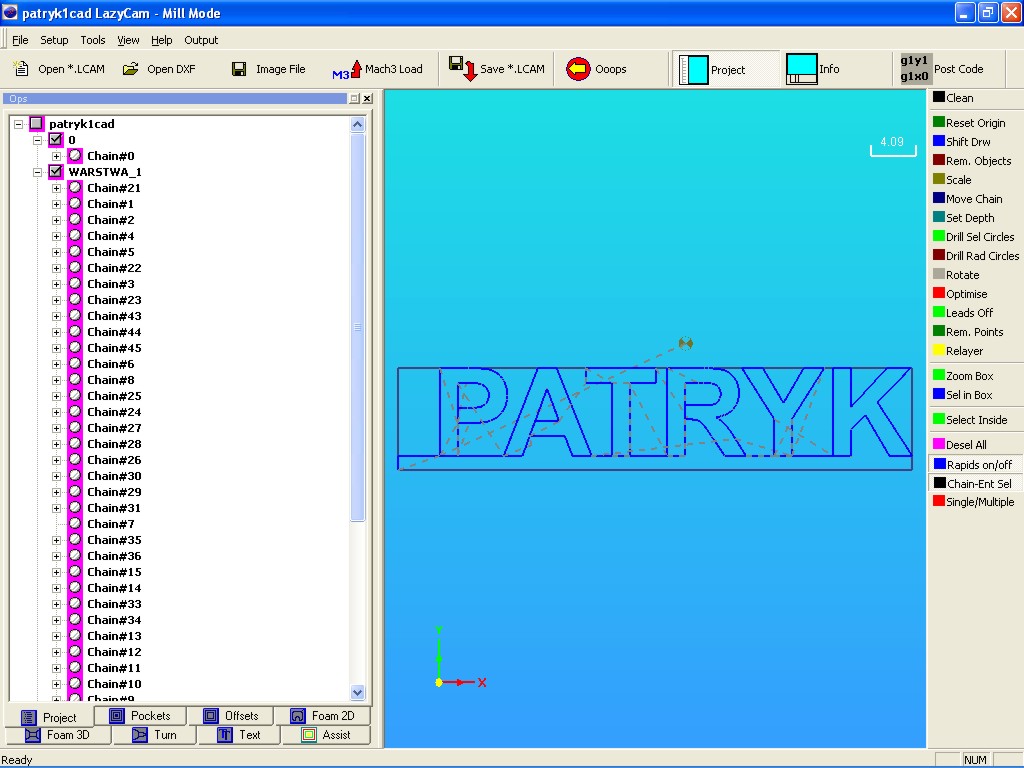Image resolution: width=1024 pixels, height=768 pixels.
Task: Click the float button of Ops panel
Action: 354,99
